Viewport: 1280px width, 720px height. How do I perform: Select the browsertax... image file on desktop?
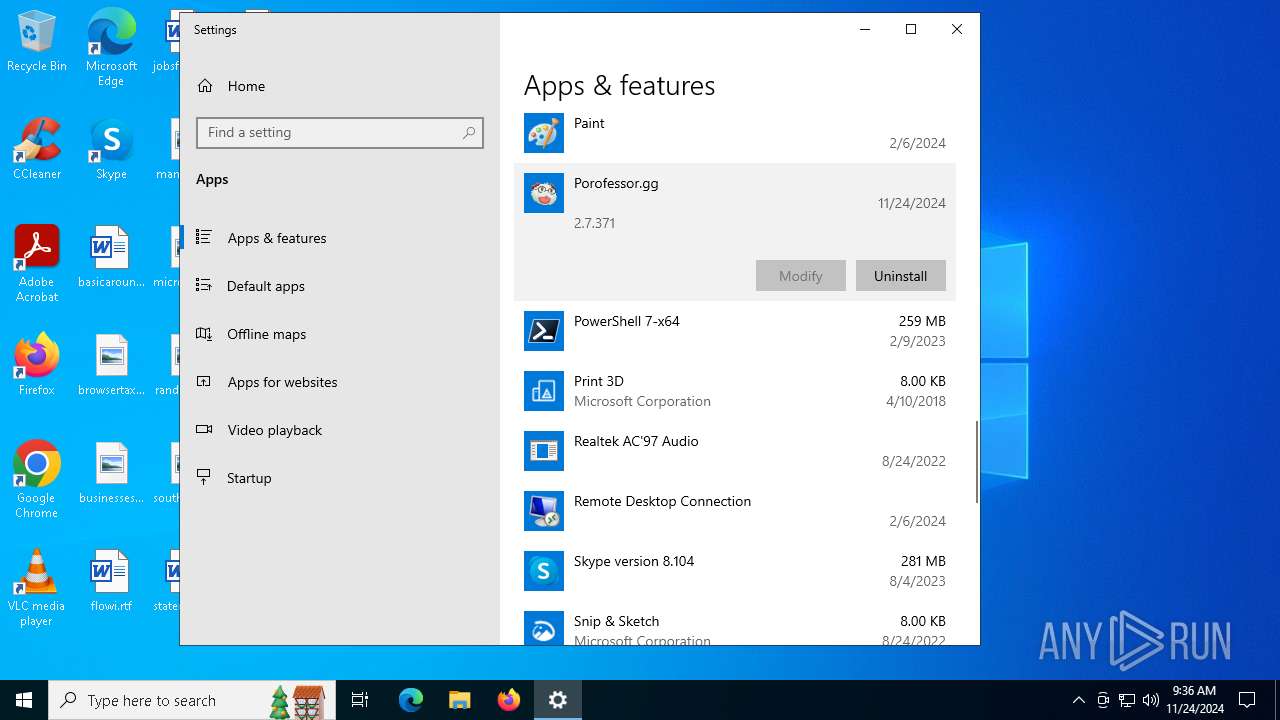tap(111, 365)
